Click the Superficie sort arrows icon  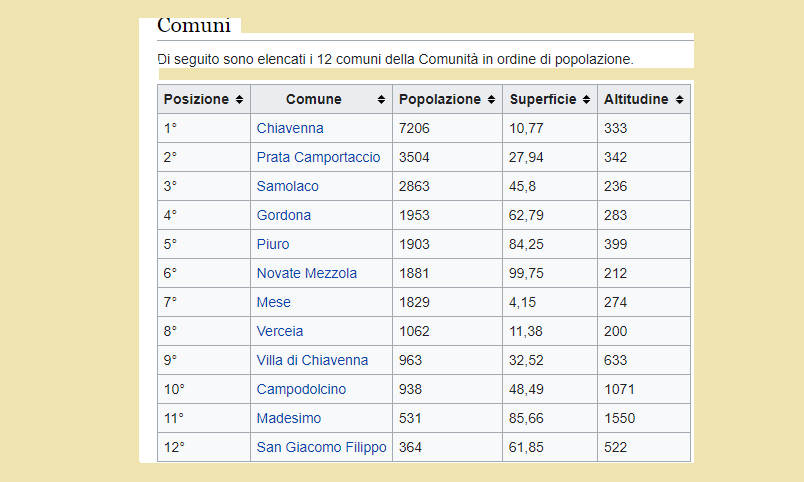click(x=587, y=99)
